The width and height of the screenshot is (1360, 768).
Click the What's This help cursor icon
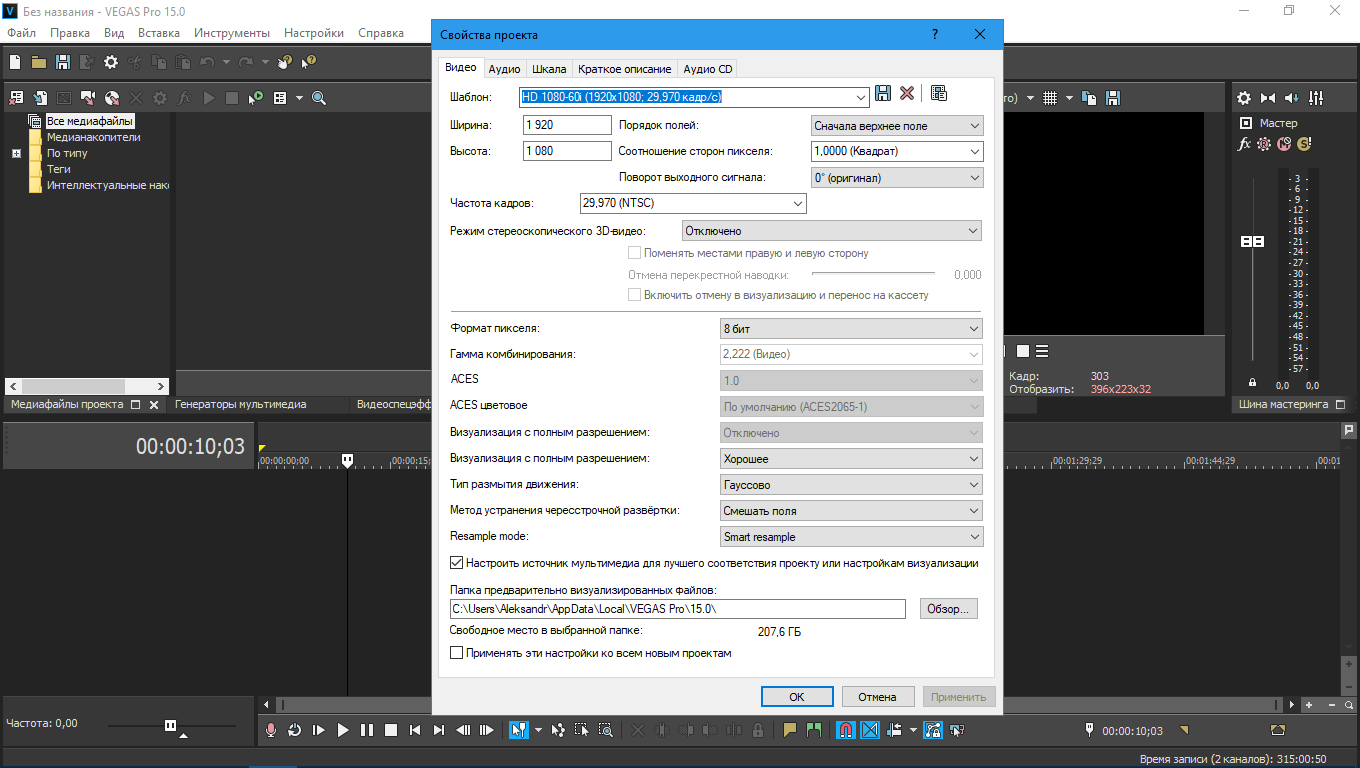(x=308, y=62)
